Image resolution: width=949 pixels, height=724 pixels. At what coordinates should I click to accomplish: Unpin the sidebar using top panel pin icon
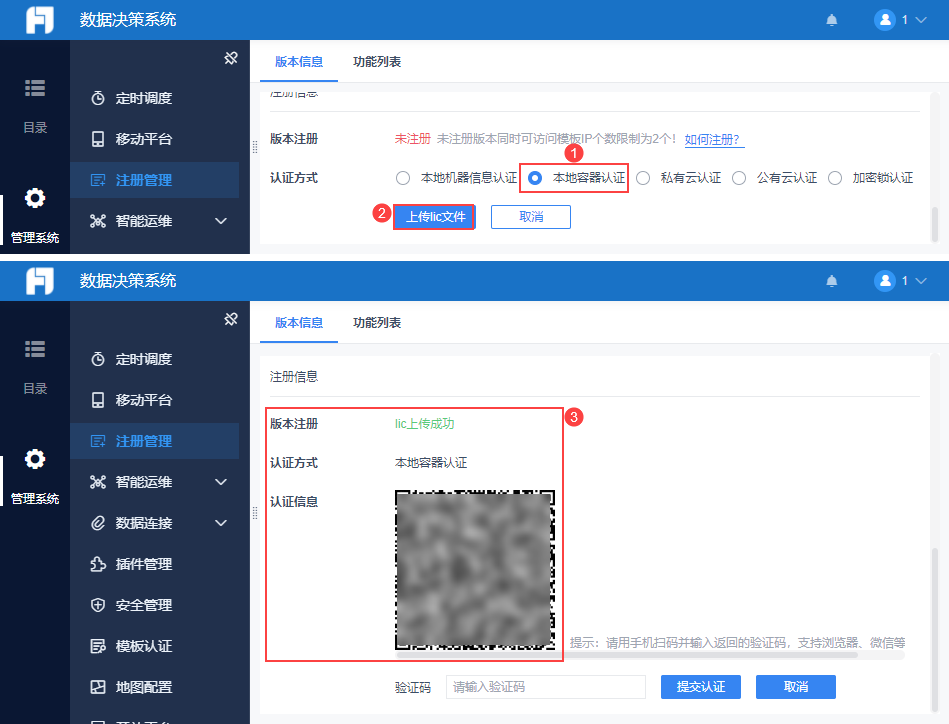point(231,58)
